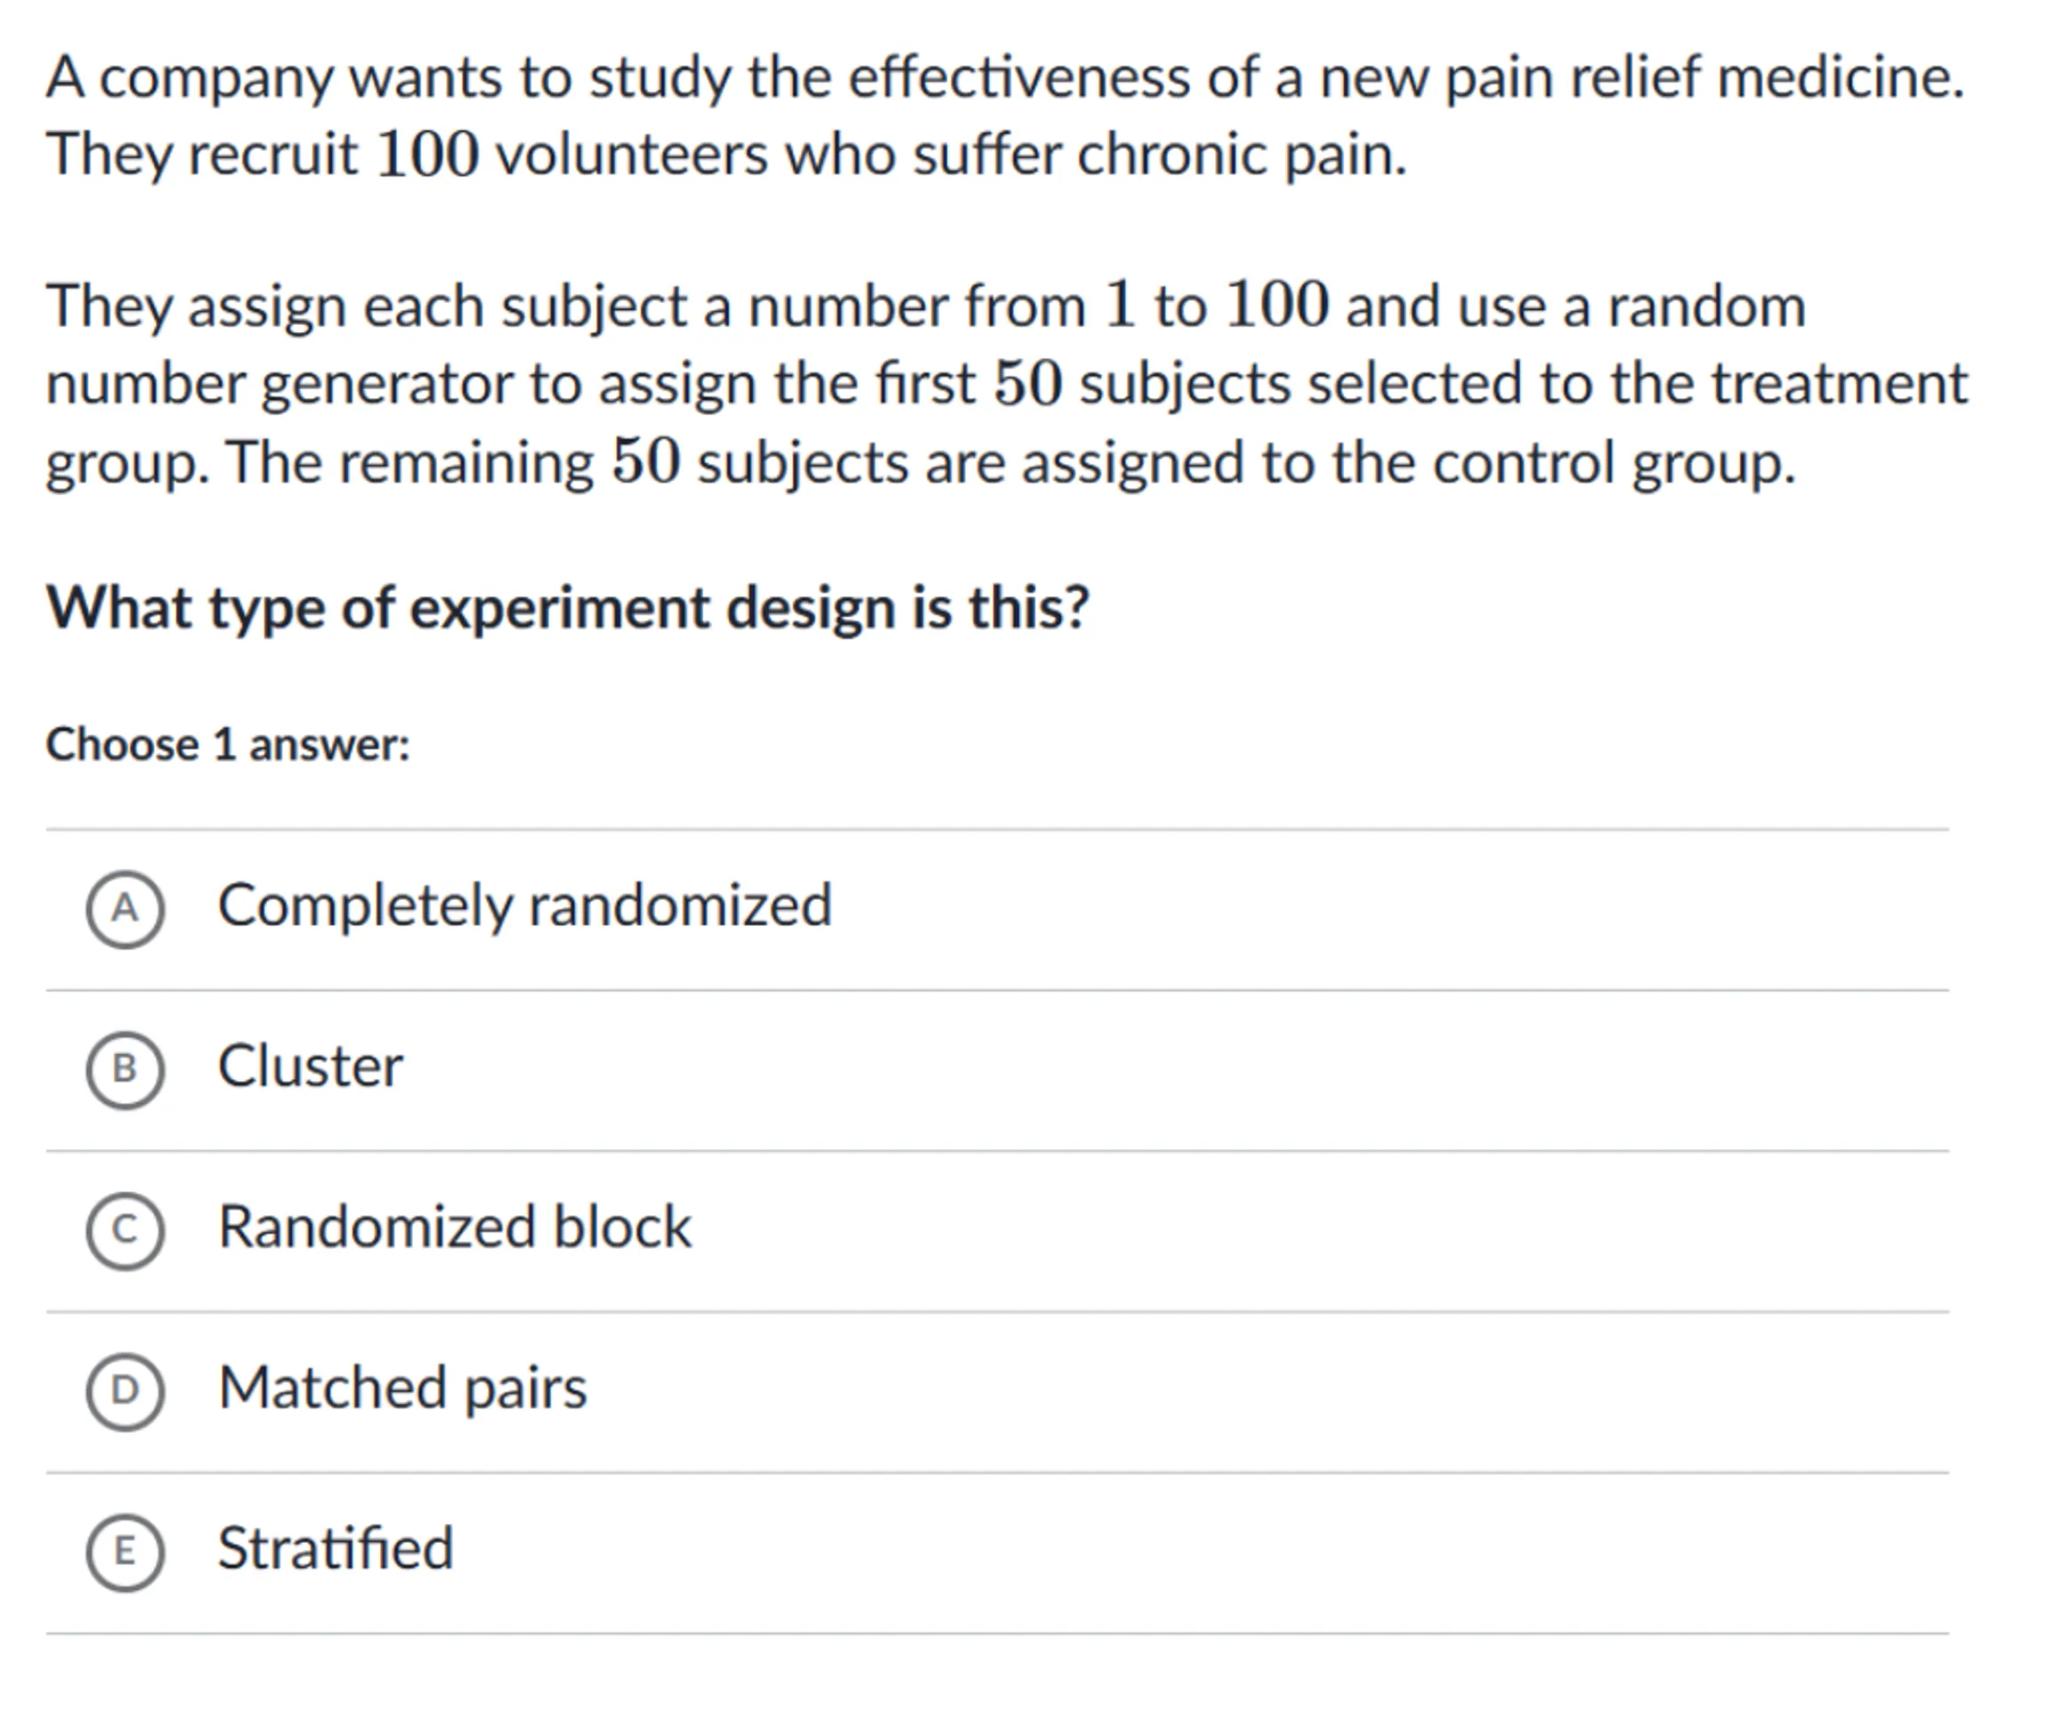Click the "Choose 1 answer:" prompt

(228, 745)
